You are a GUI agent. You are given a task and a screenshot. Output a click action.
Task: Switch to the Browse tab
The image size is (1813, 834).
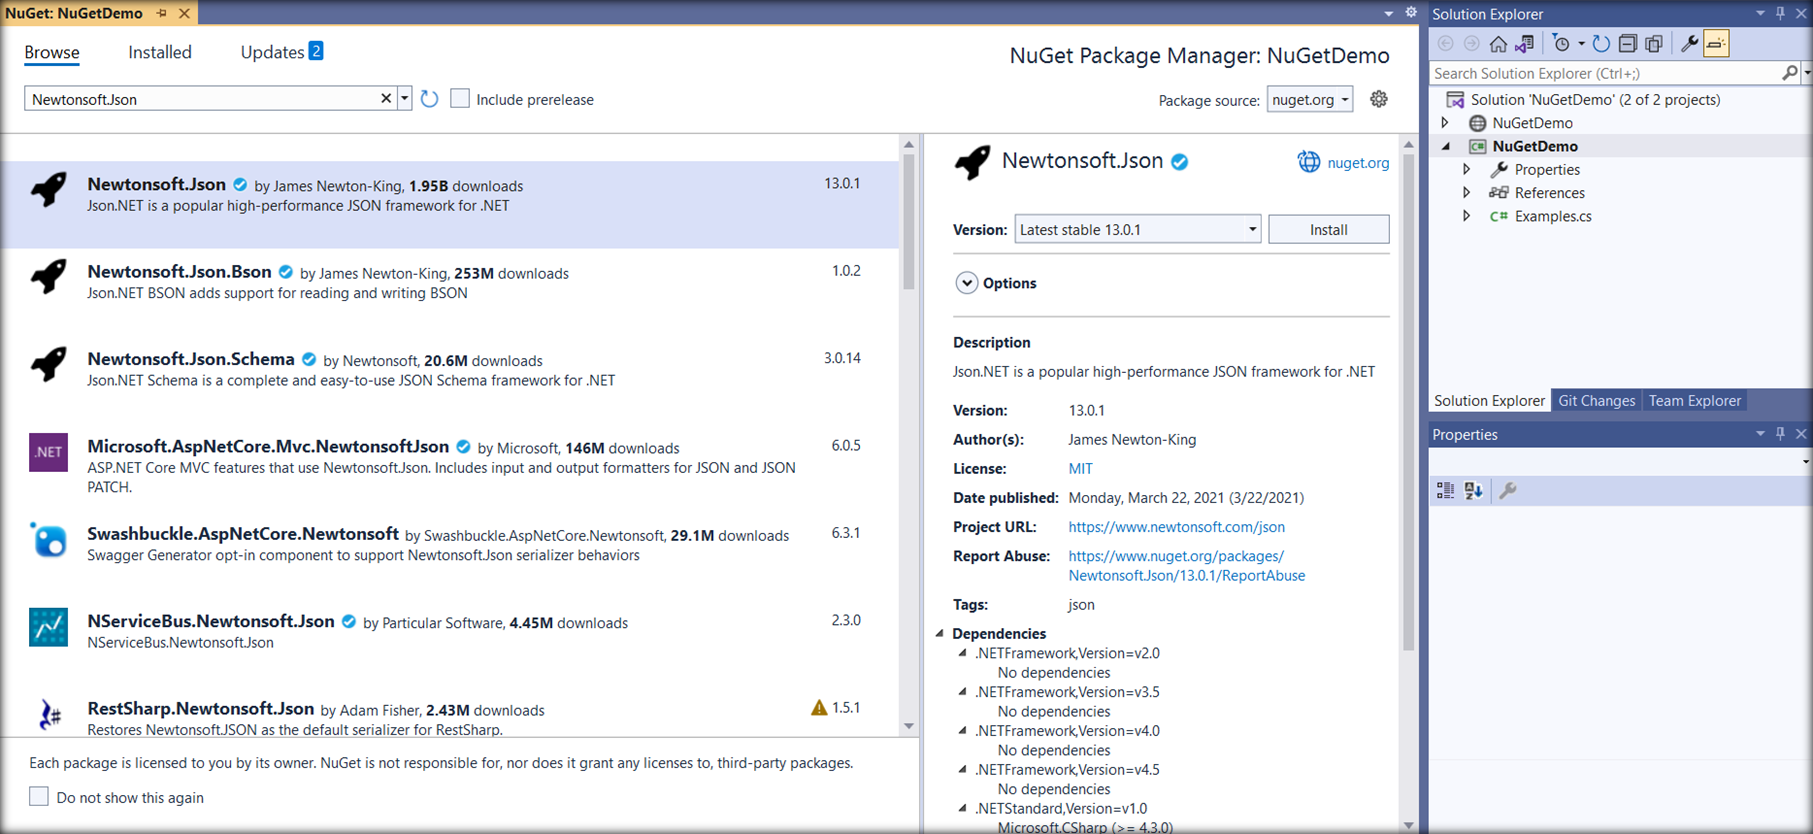pyautogui.click(x=52, y=52)
